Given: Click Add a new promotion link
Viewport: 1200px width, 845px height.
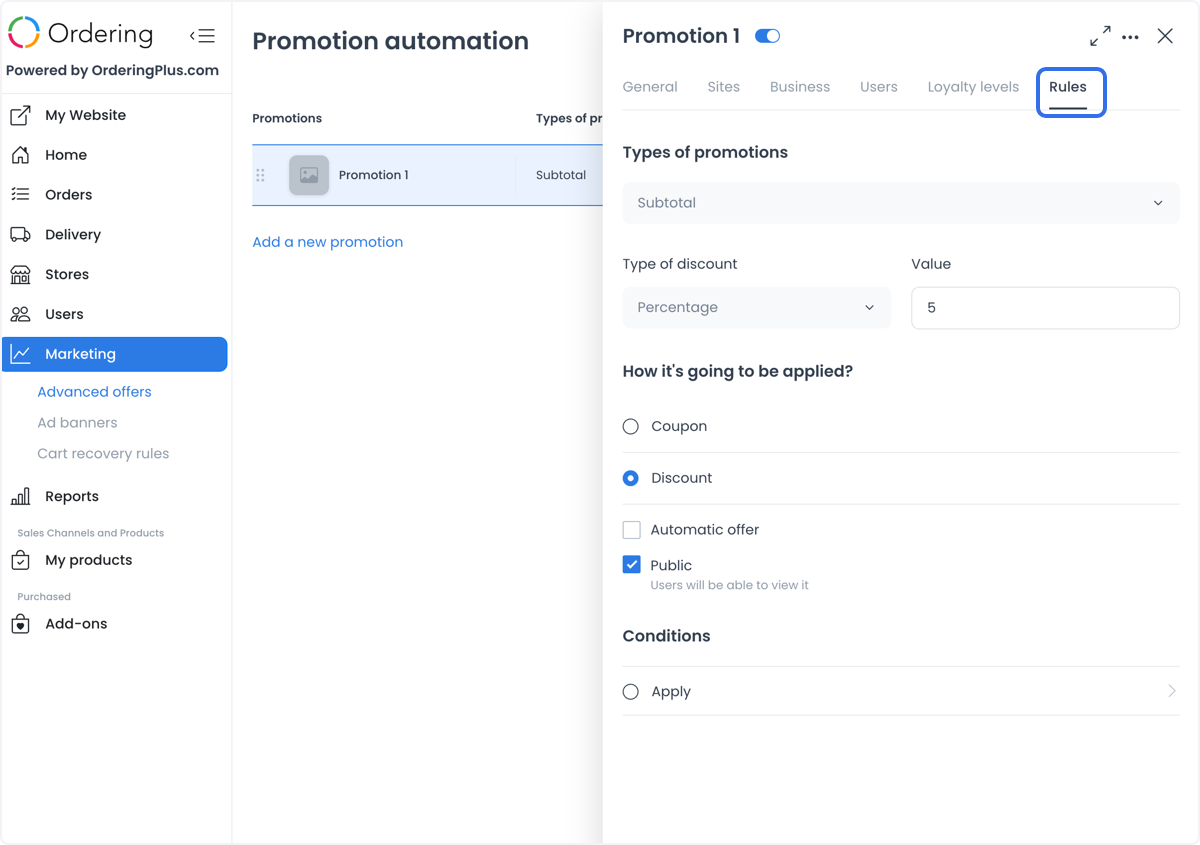Looking at the screenshot, I should [328, 242].
